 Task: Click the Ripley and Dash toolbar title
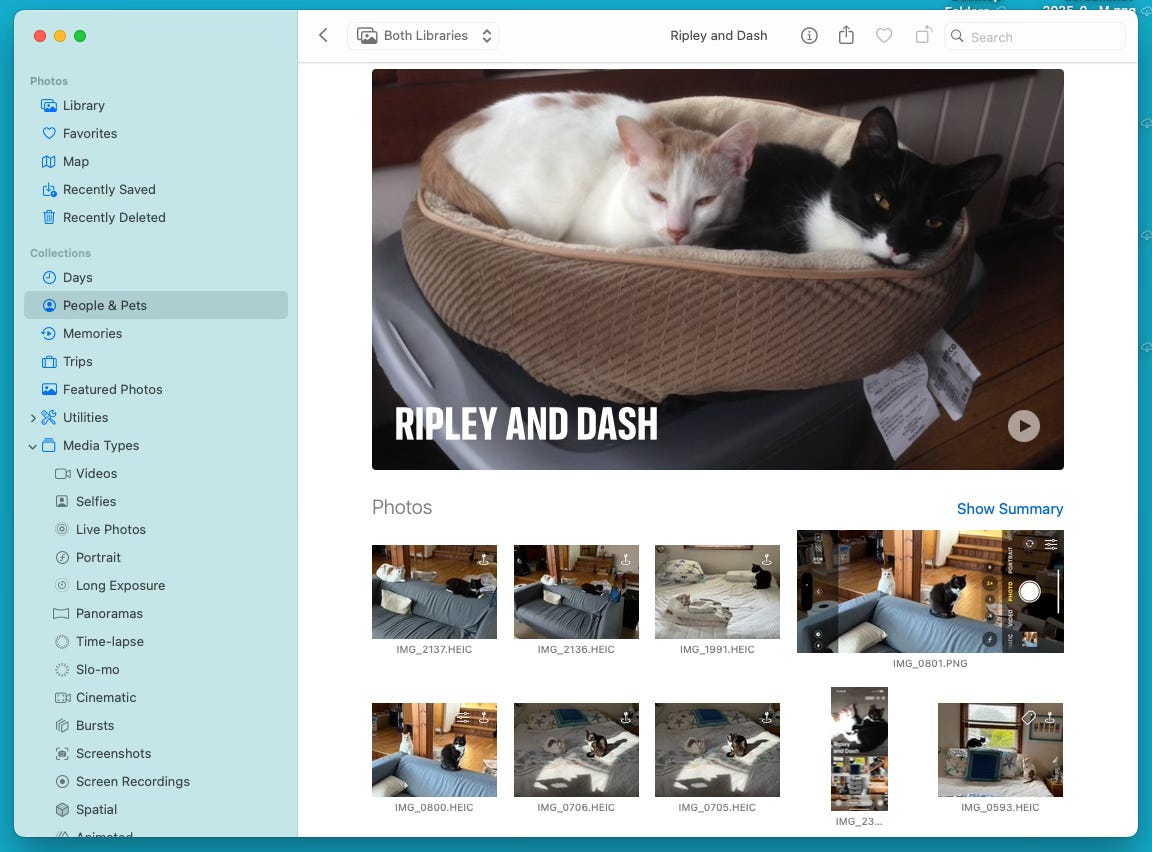coord(719,35)
